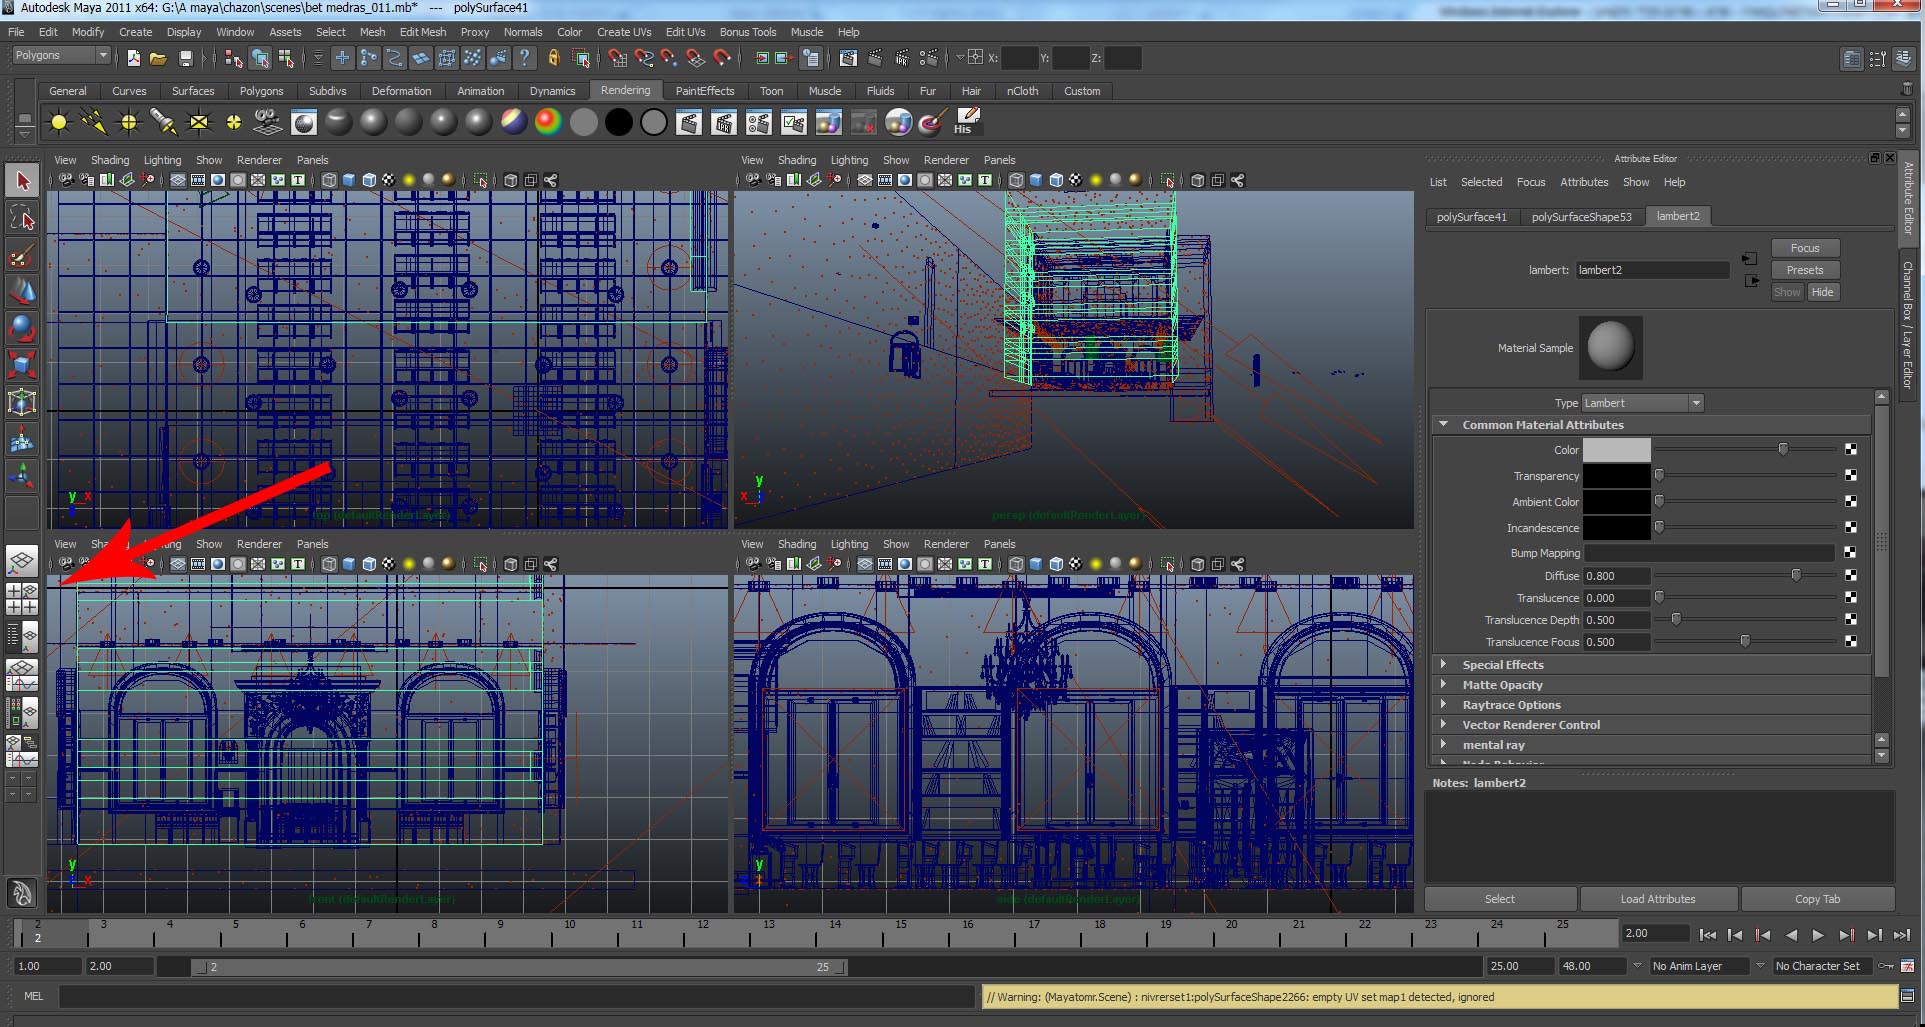Switch to the polySurfaceShape53 tab
Screen dimensions: 1925x1027
coord(1581,217)
